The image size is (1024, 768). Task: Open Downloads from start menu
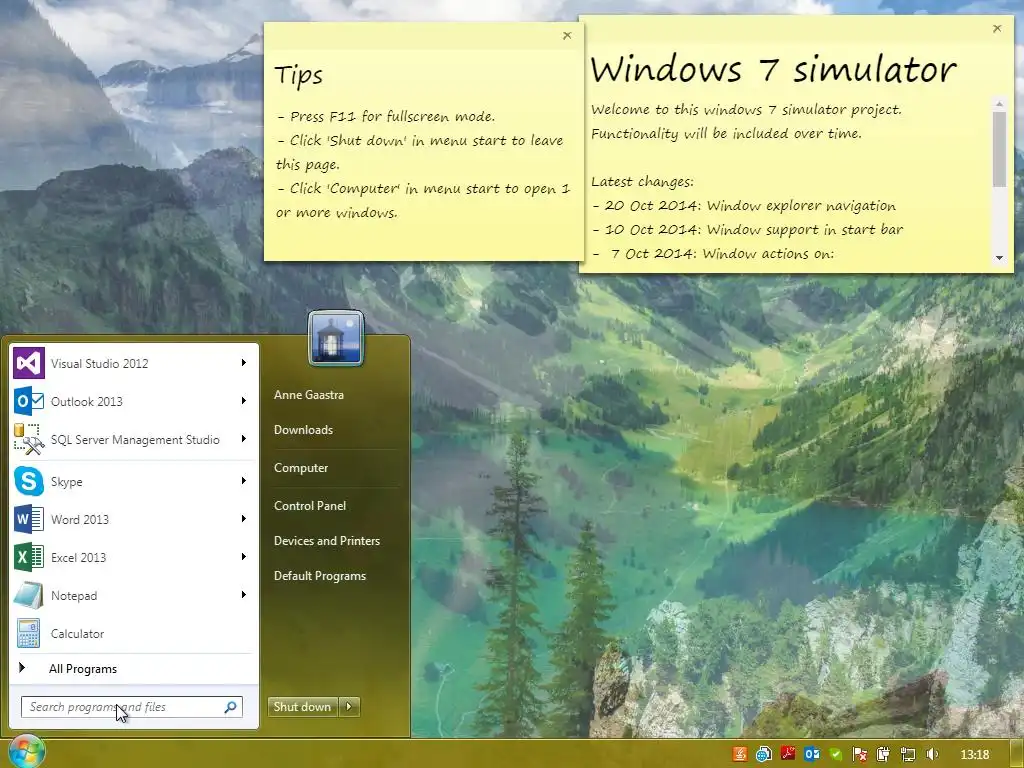[x=303, y=430]
